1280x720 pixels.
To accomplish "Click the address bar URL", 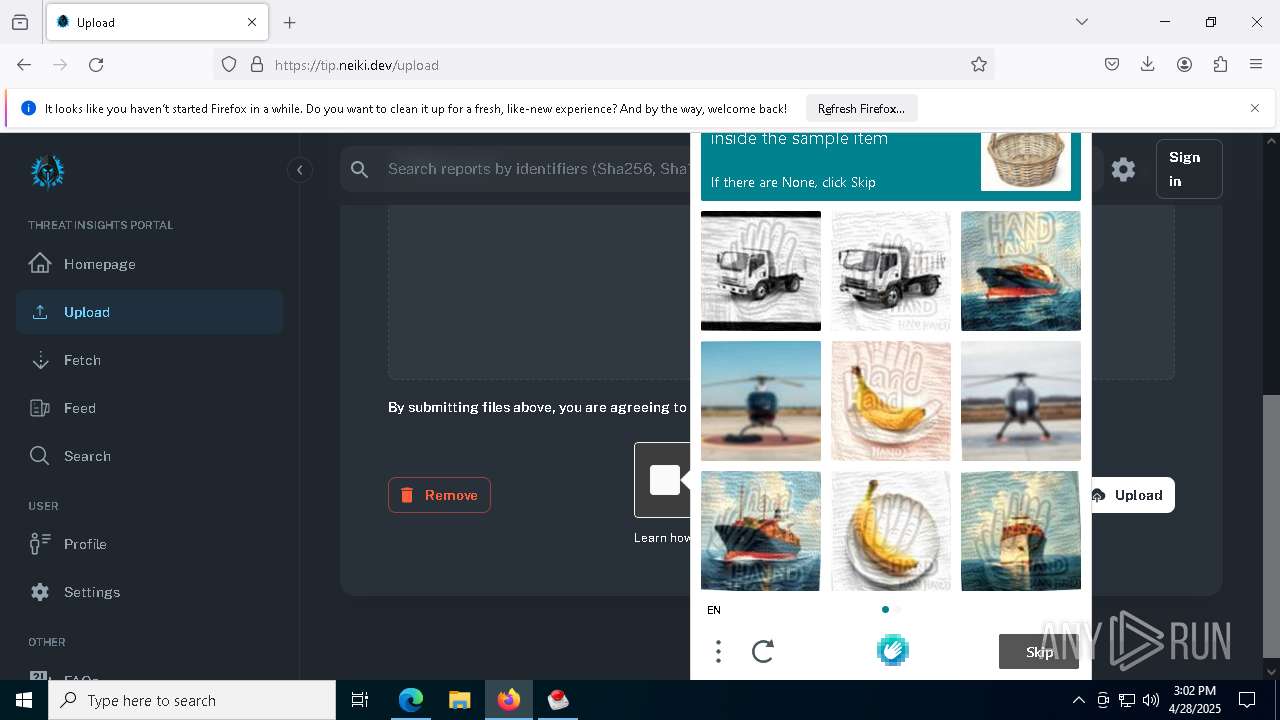I will coord(357,65).
